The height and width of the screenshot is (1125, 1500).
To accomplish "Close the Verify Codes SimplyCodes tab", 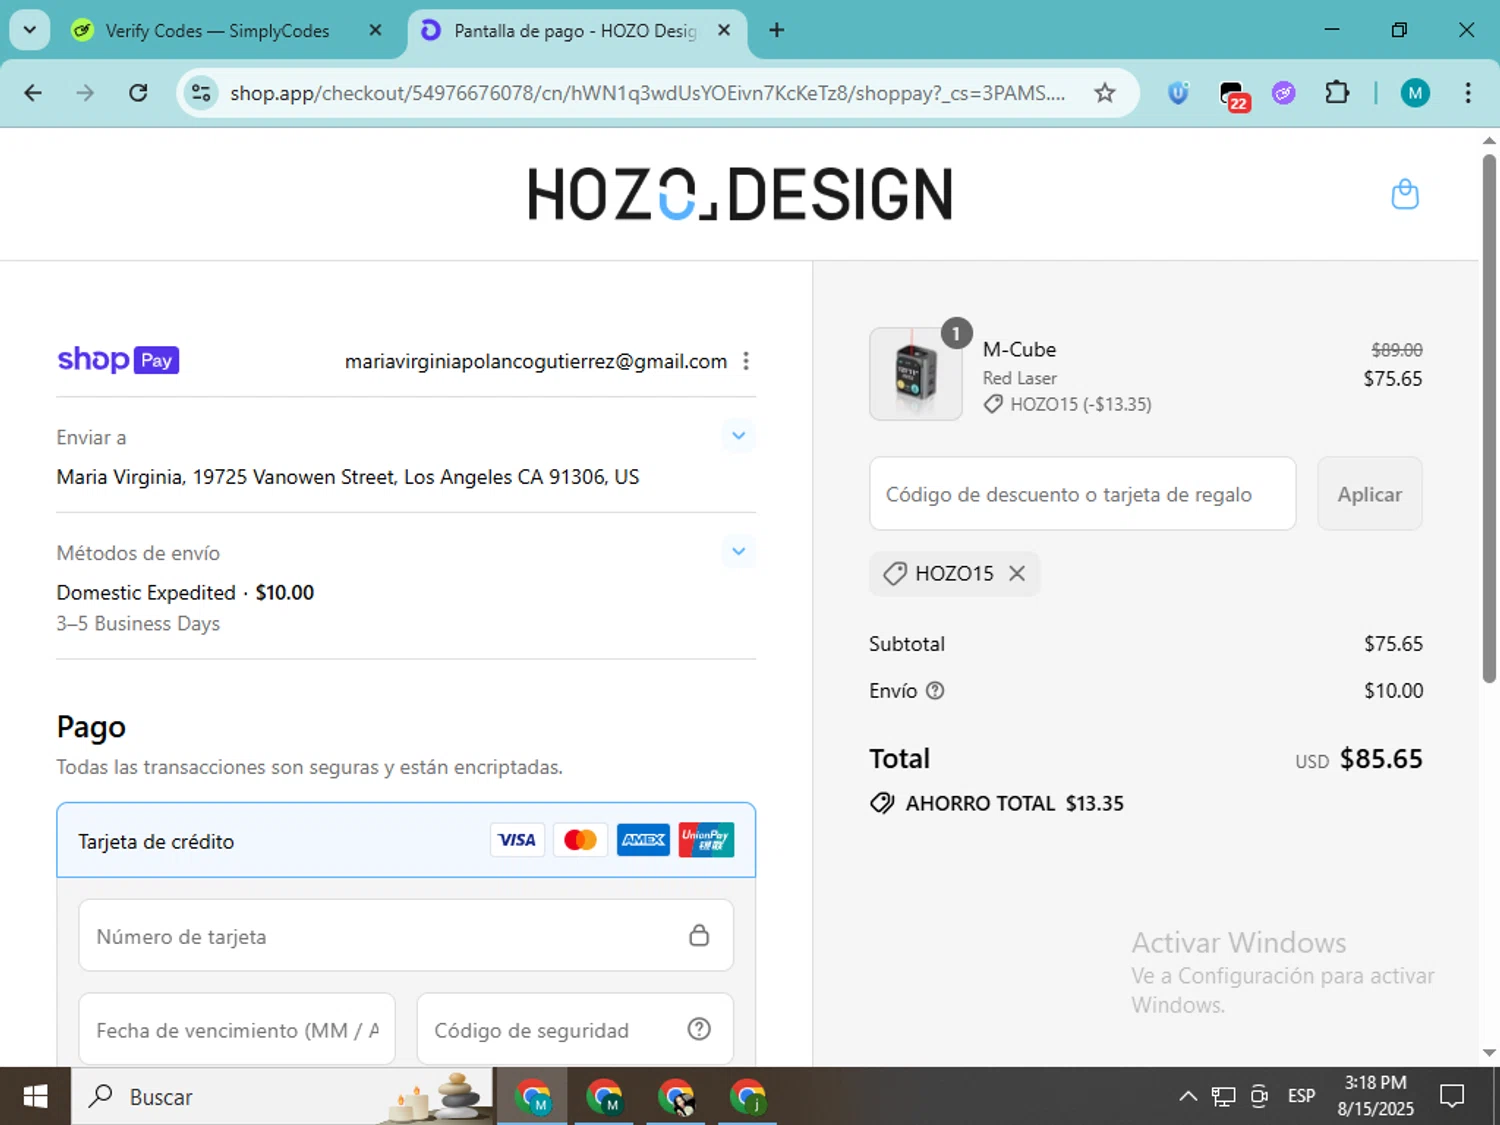I will [x=375, y=30].
